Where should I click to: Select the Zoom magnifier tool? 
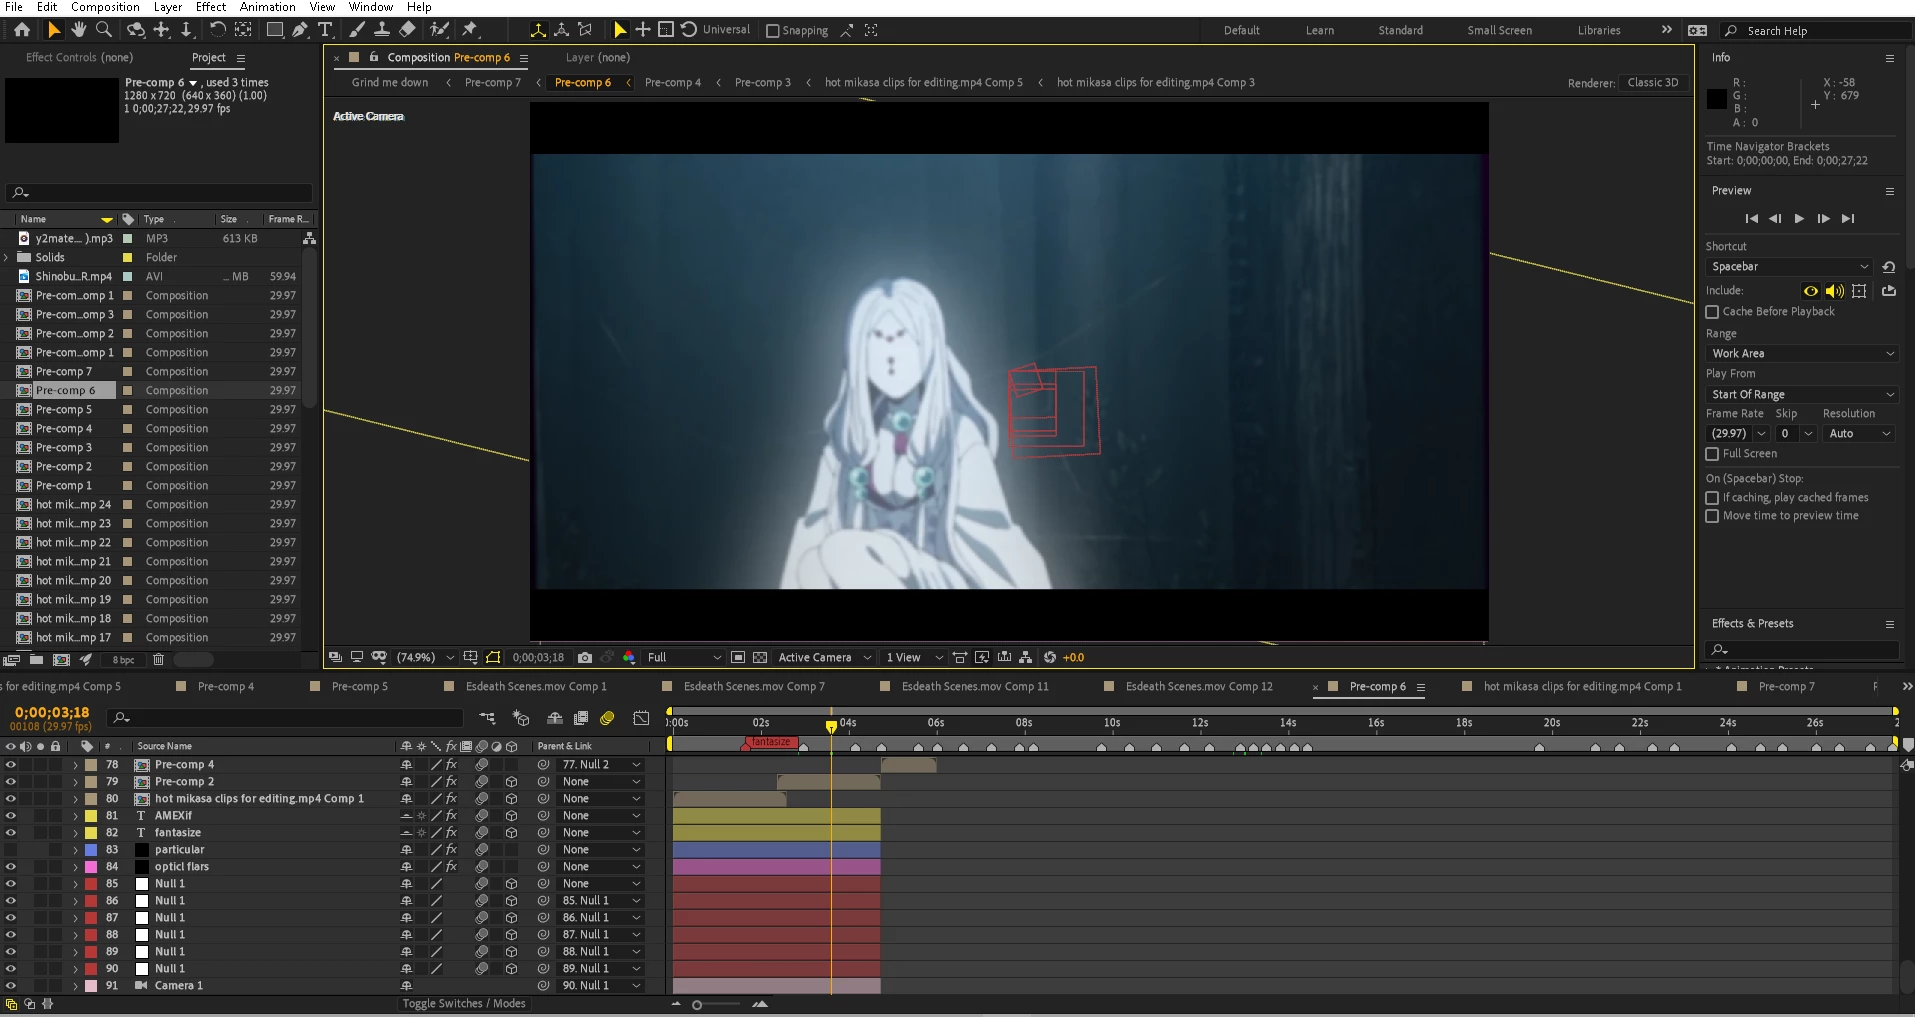103,30
